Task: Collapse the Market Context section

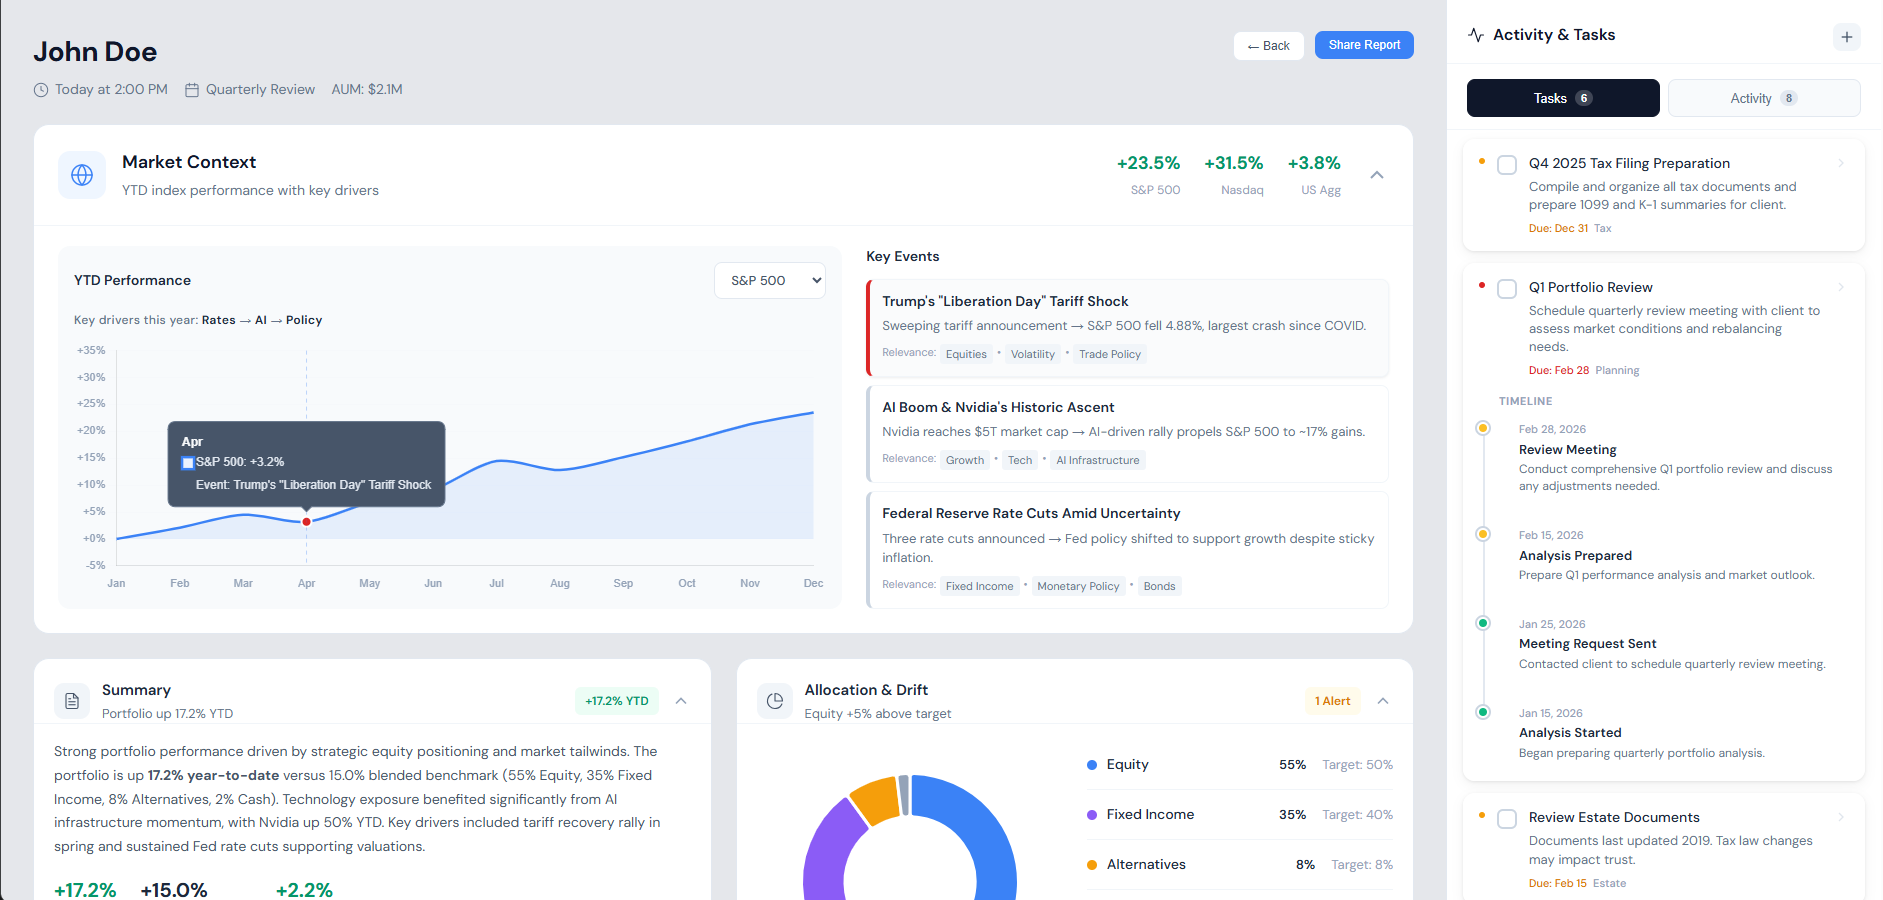Action: (1377, 174)
